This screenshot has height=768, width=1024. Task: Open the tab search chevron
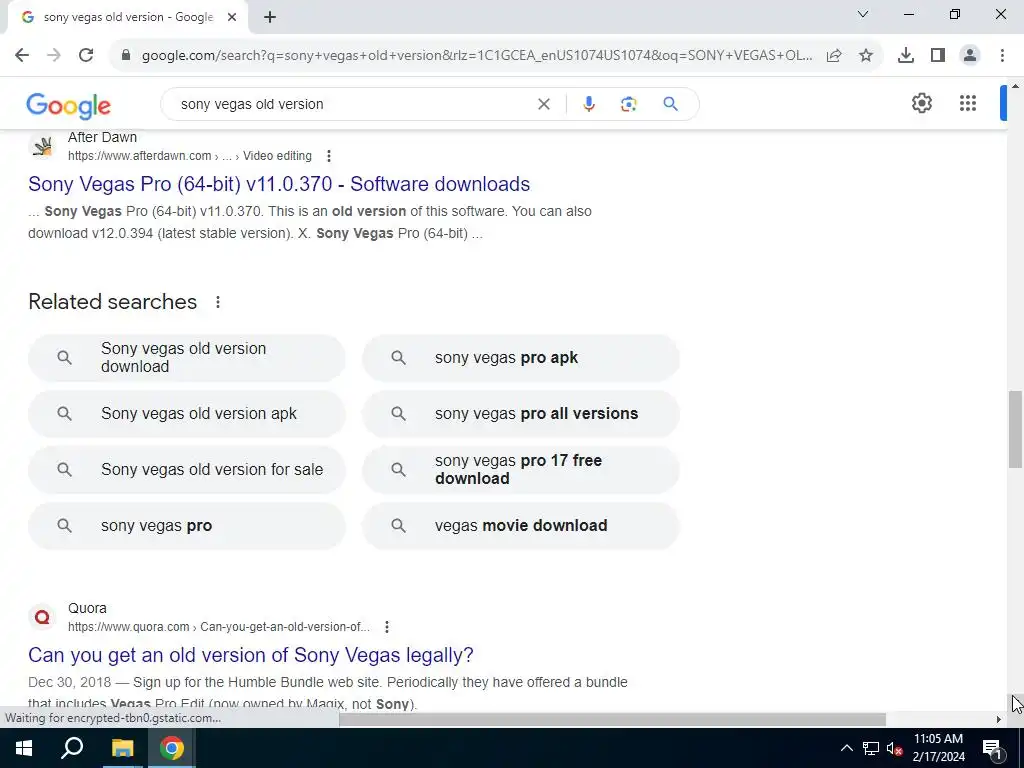click(x=863, y=14)
